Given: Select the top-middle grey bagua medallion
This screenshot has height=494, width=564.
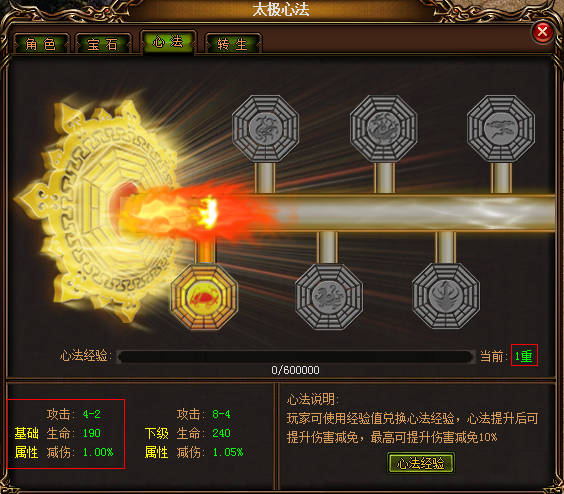Looking at the screenshot, I should [384, 128].
